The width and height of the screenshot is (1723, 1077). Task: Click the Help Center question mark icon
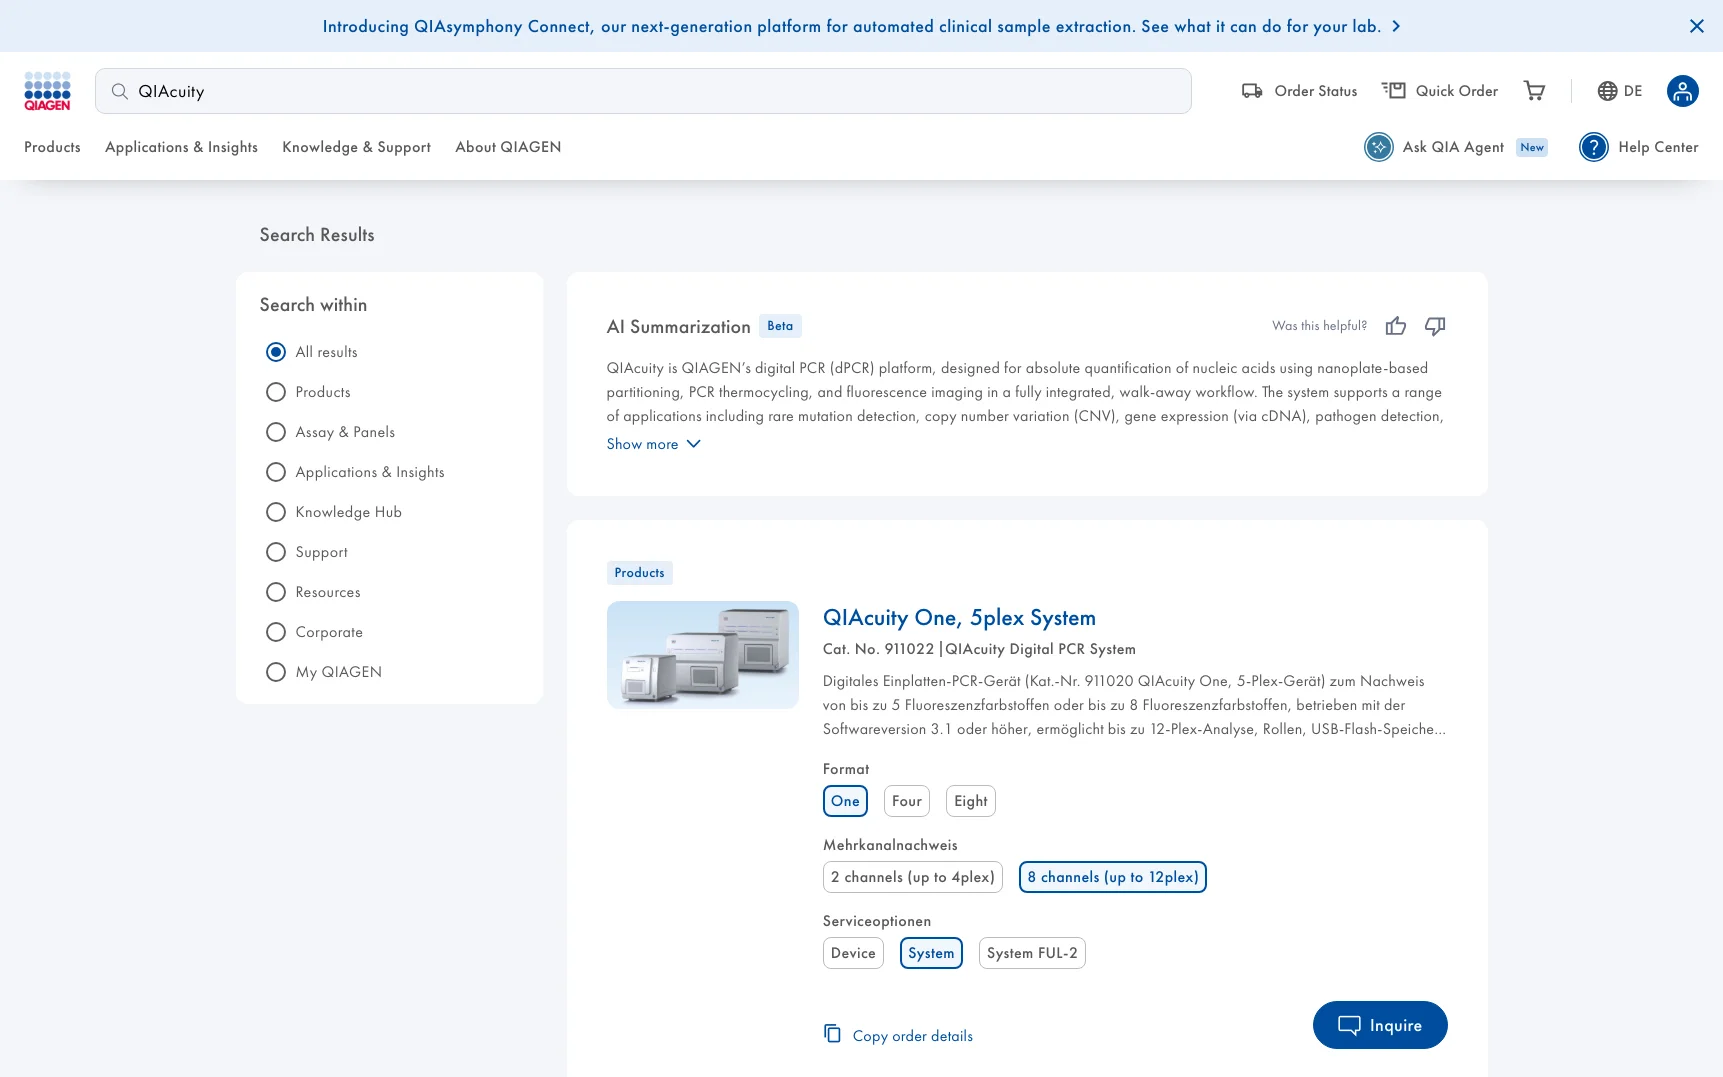click(1593, 147)
